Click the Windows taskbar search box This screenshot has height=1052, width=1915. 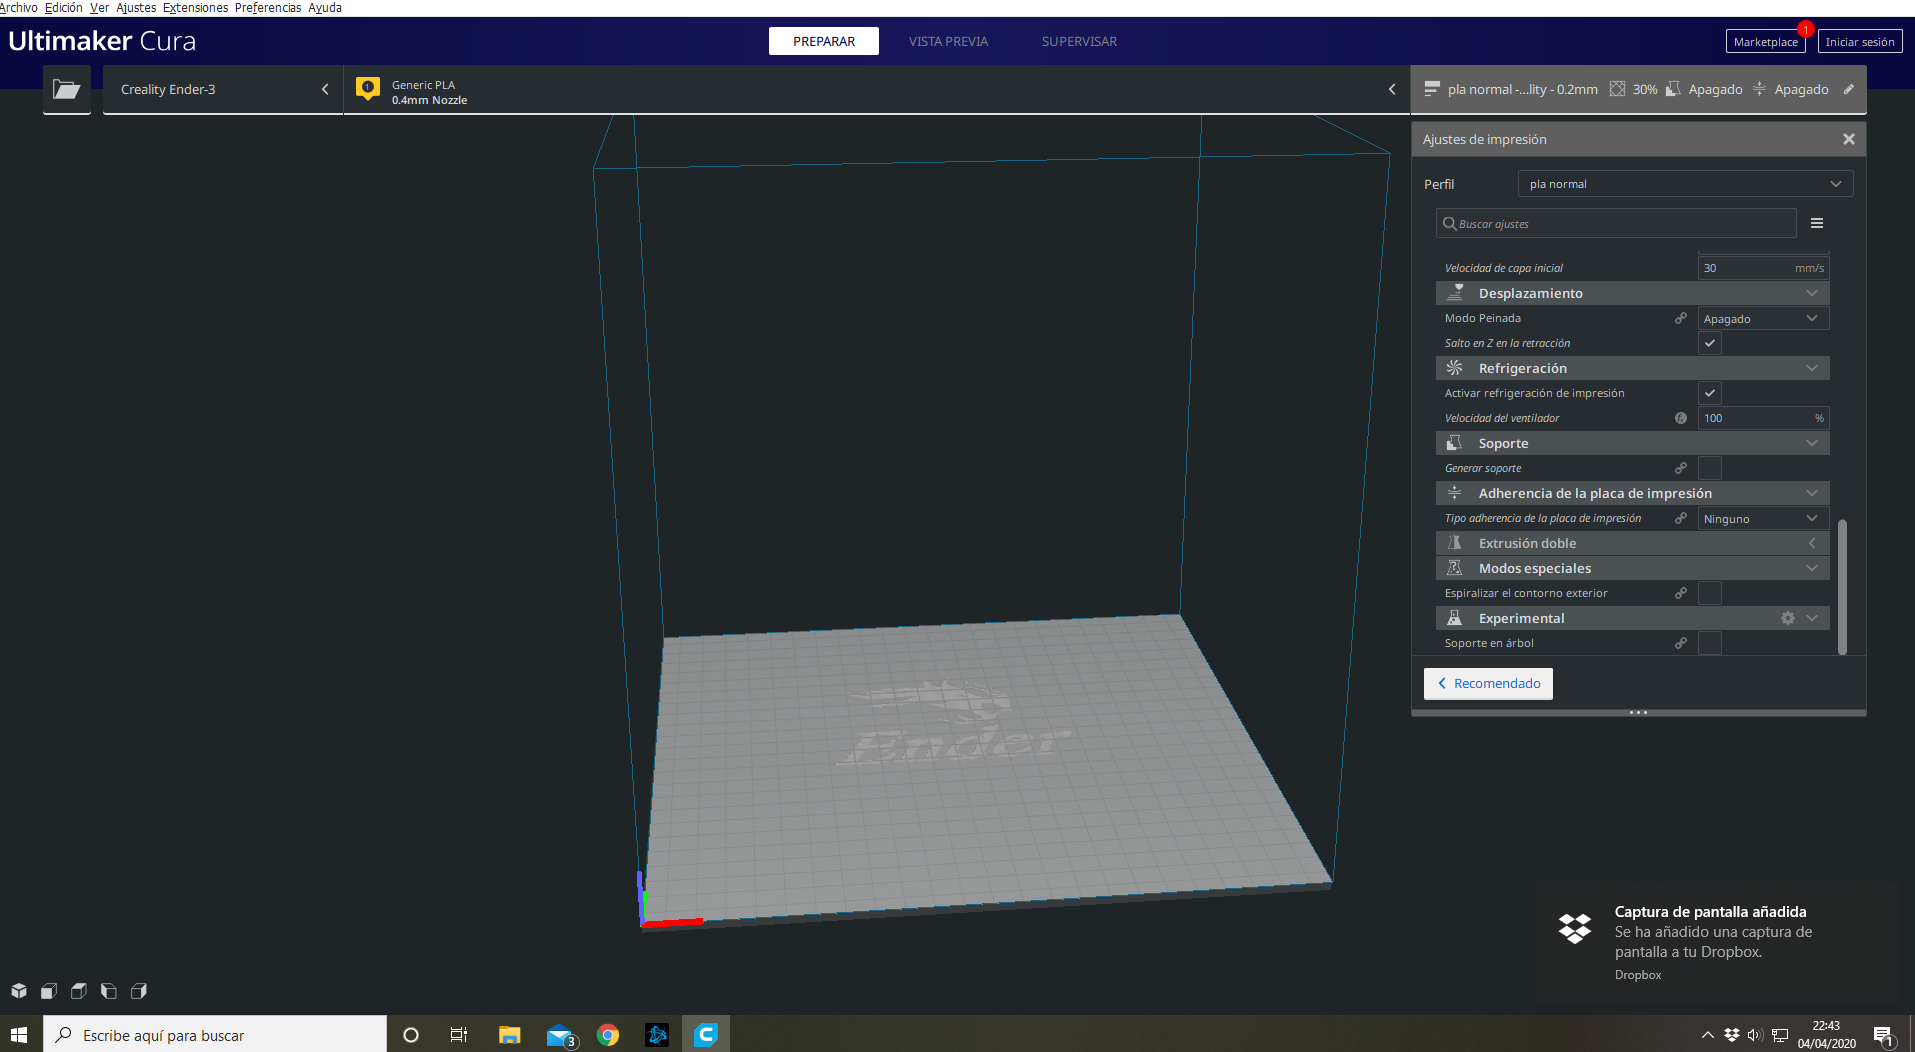(x=215, y=1035)
